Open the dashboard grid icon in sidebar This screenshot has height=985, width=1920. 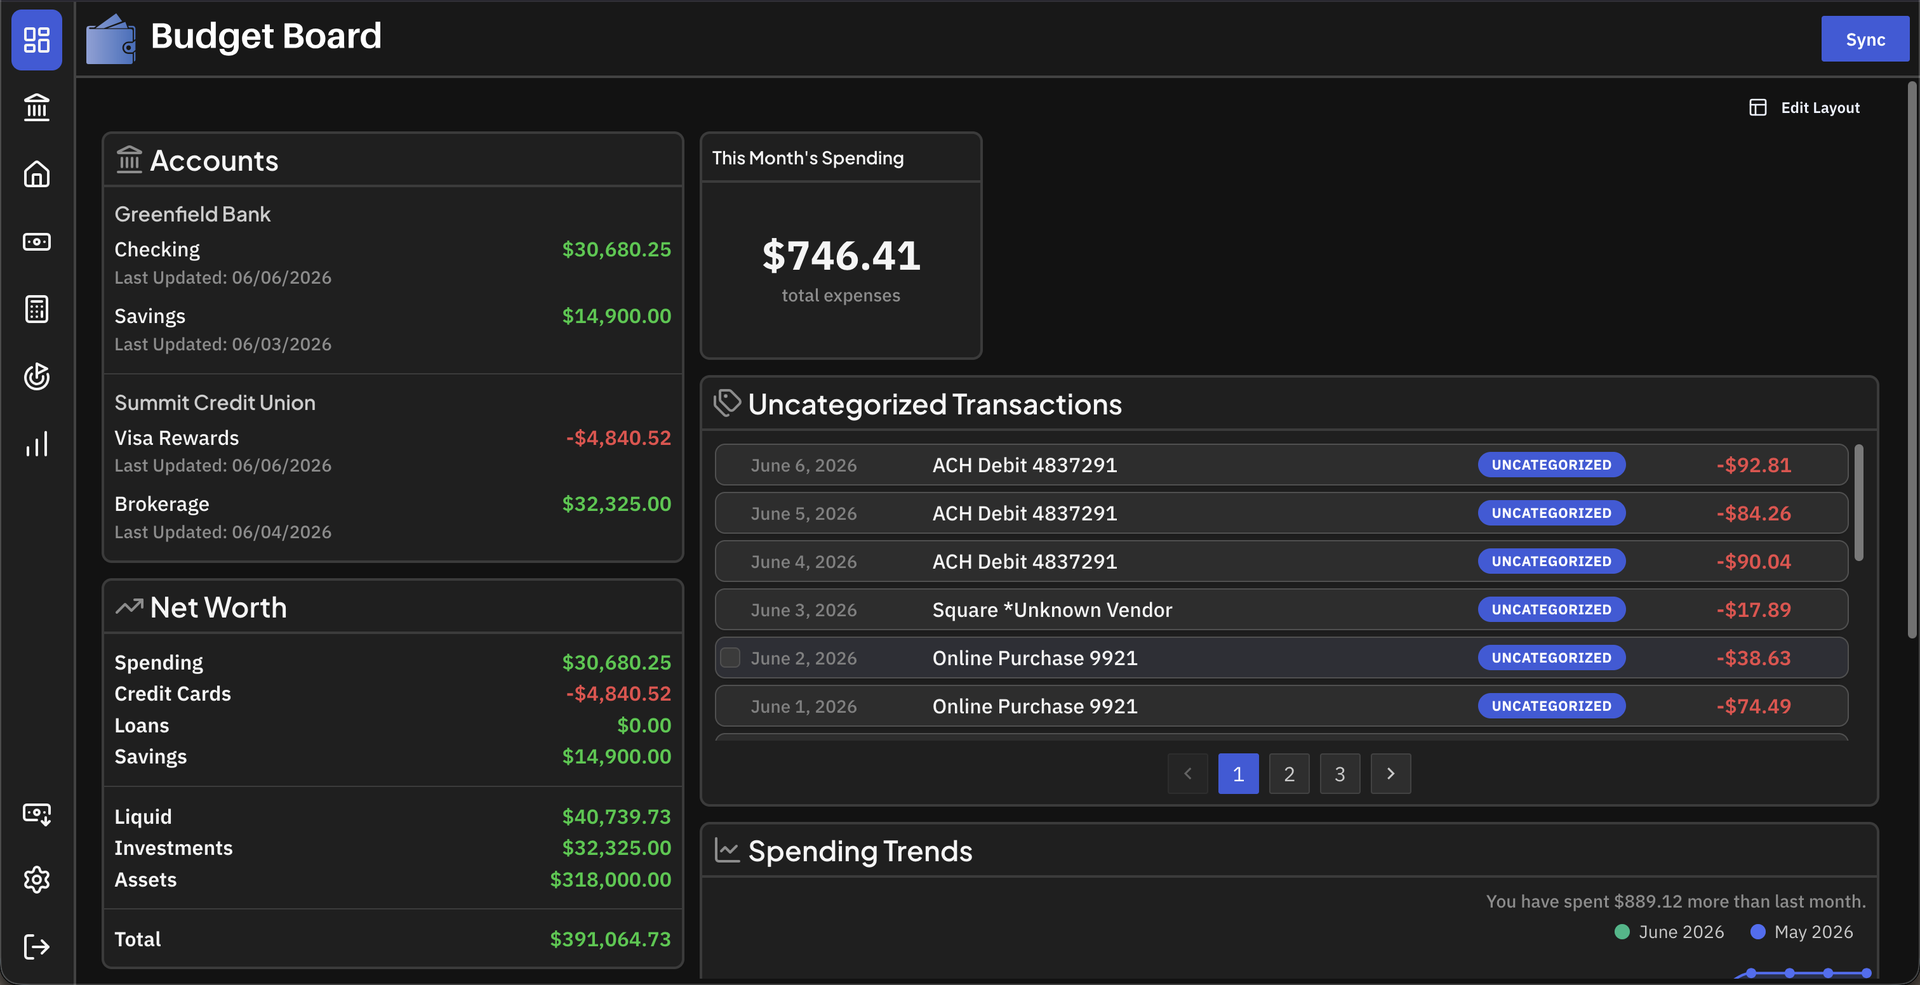click(37, 40)
